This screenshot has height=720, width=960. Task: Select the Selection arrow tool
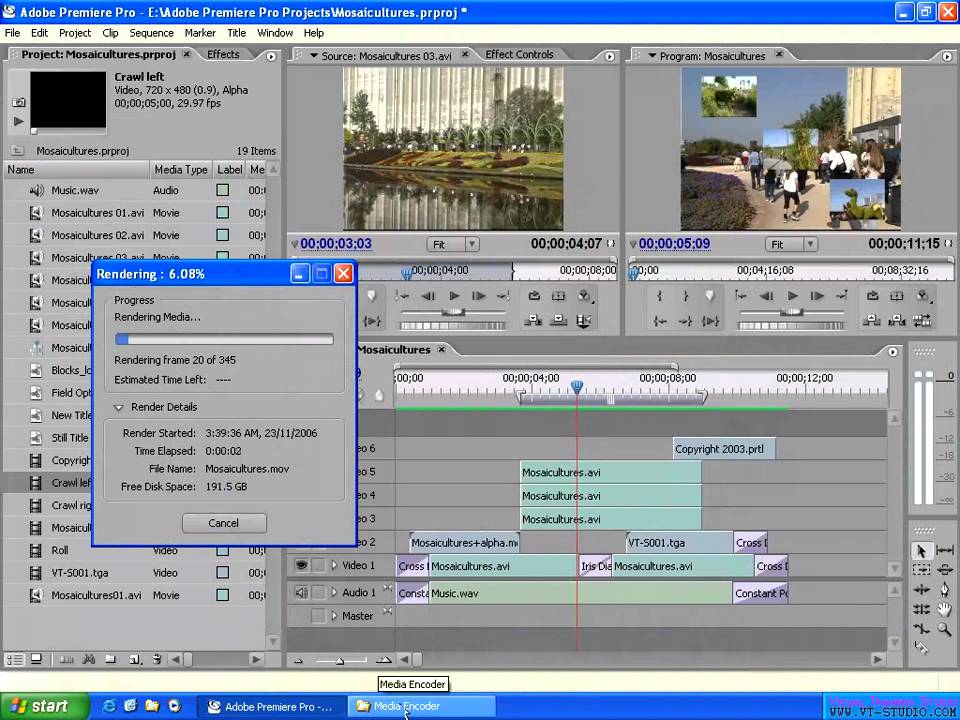(921, 551)
